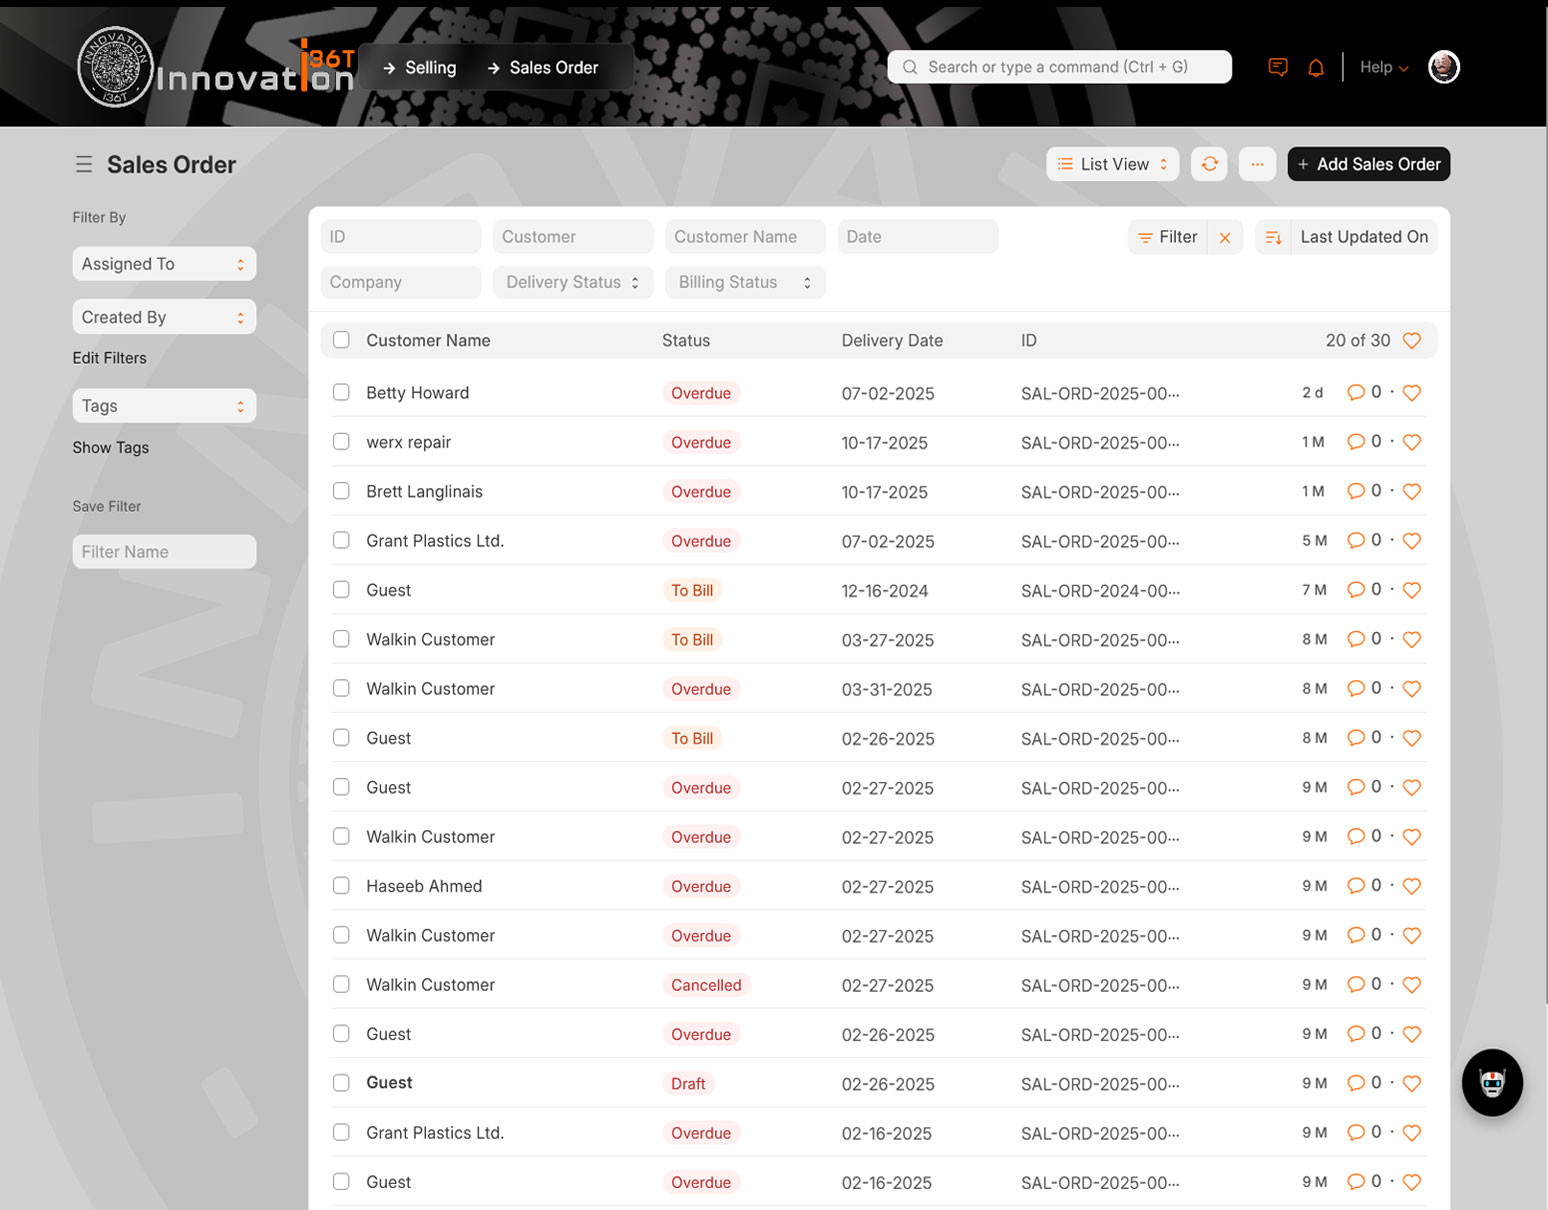Clear filters with the orange X icon
The image size is (1548, 1210).
pos(1225,237)
